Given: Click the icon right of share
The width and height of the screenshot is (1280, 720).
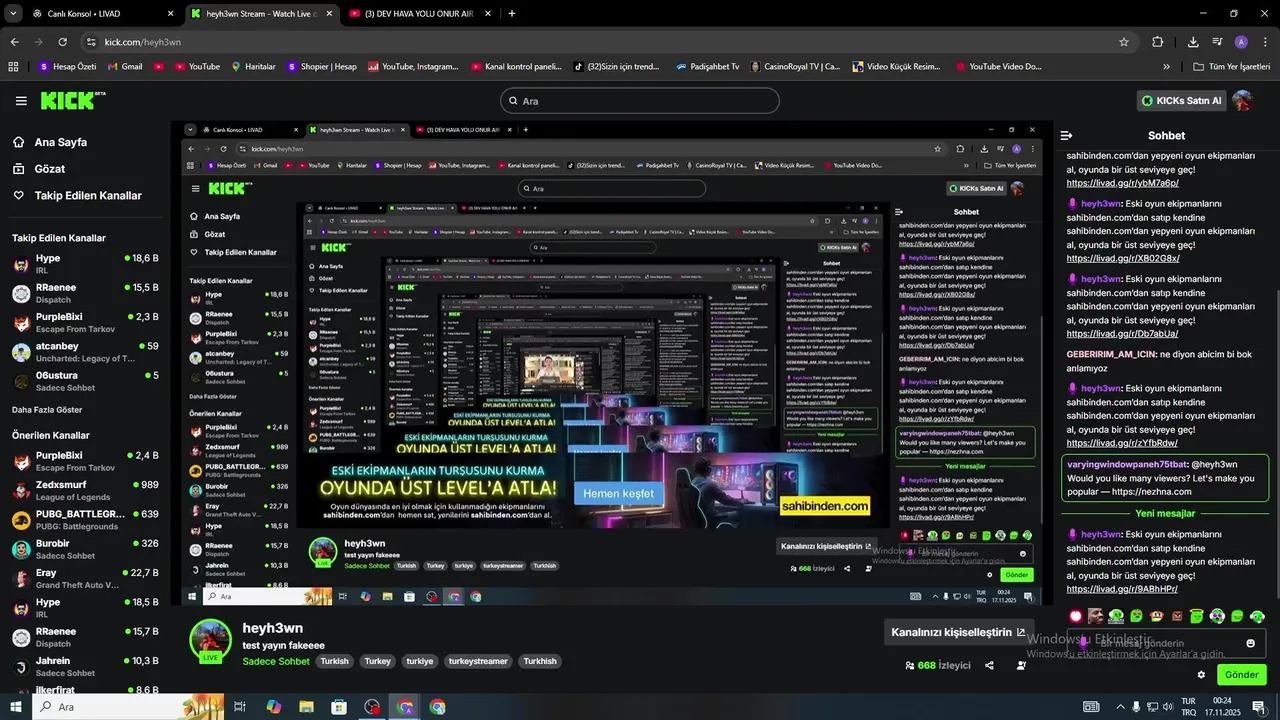Looking at the screenshot, I should [1021, 665].
